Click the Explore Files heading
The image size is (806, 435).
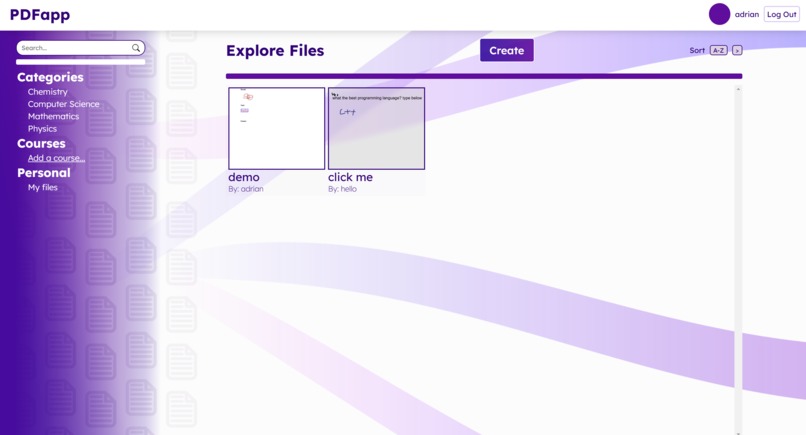tap(275, 50)
